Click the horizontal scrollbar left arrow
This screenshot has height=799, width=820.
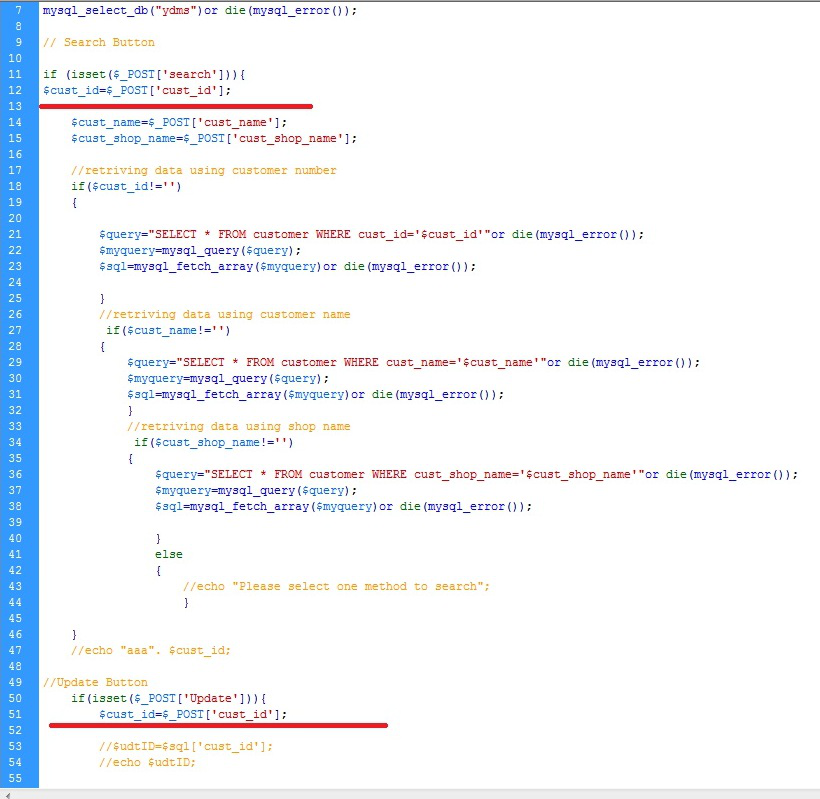click(7, 794)
